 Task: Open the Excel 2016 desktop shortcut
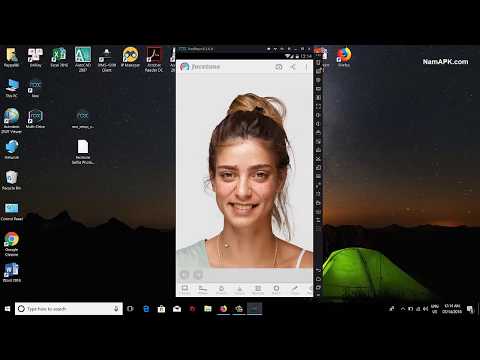point(59,57)
